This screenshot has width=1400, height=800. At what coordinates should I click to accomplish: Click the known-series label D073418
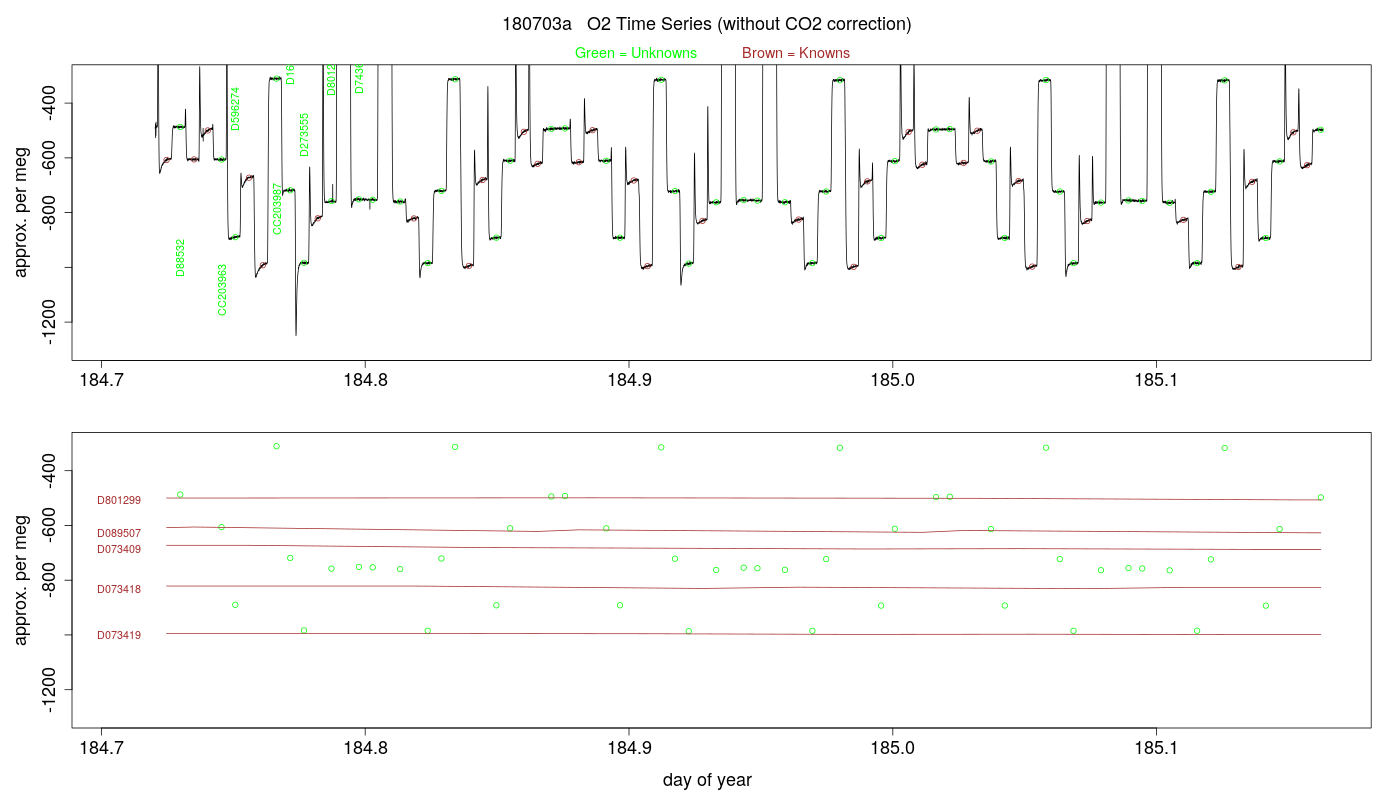coord(119,589)
